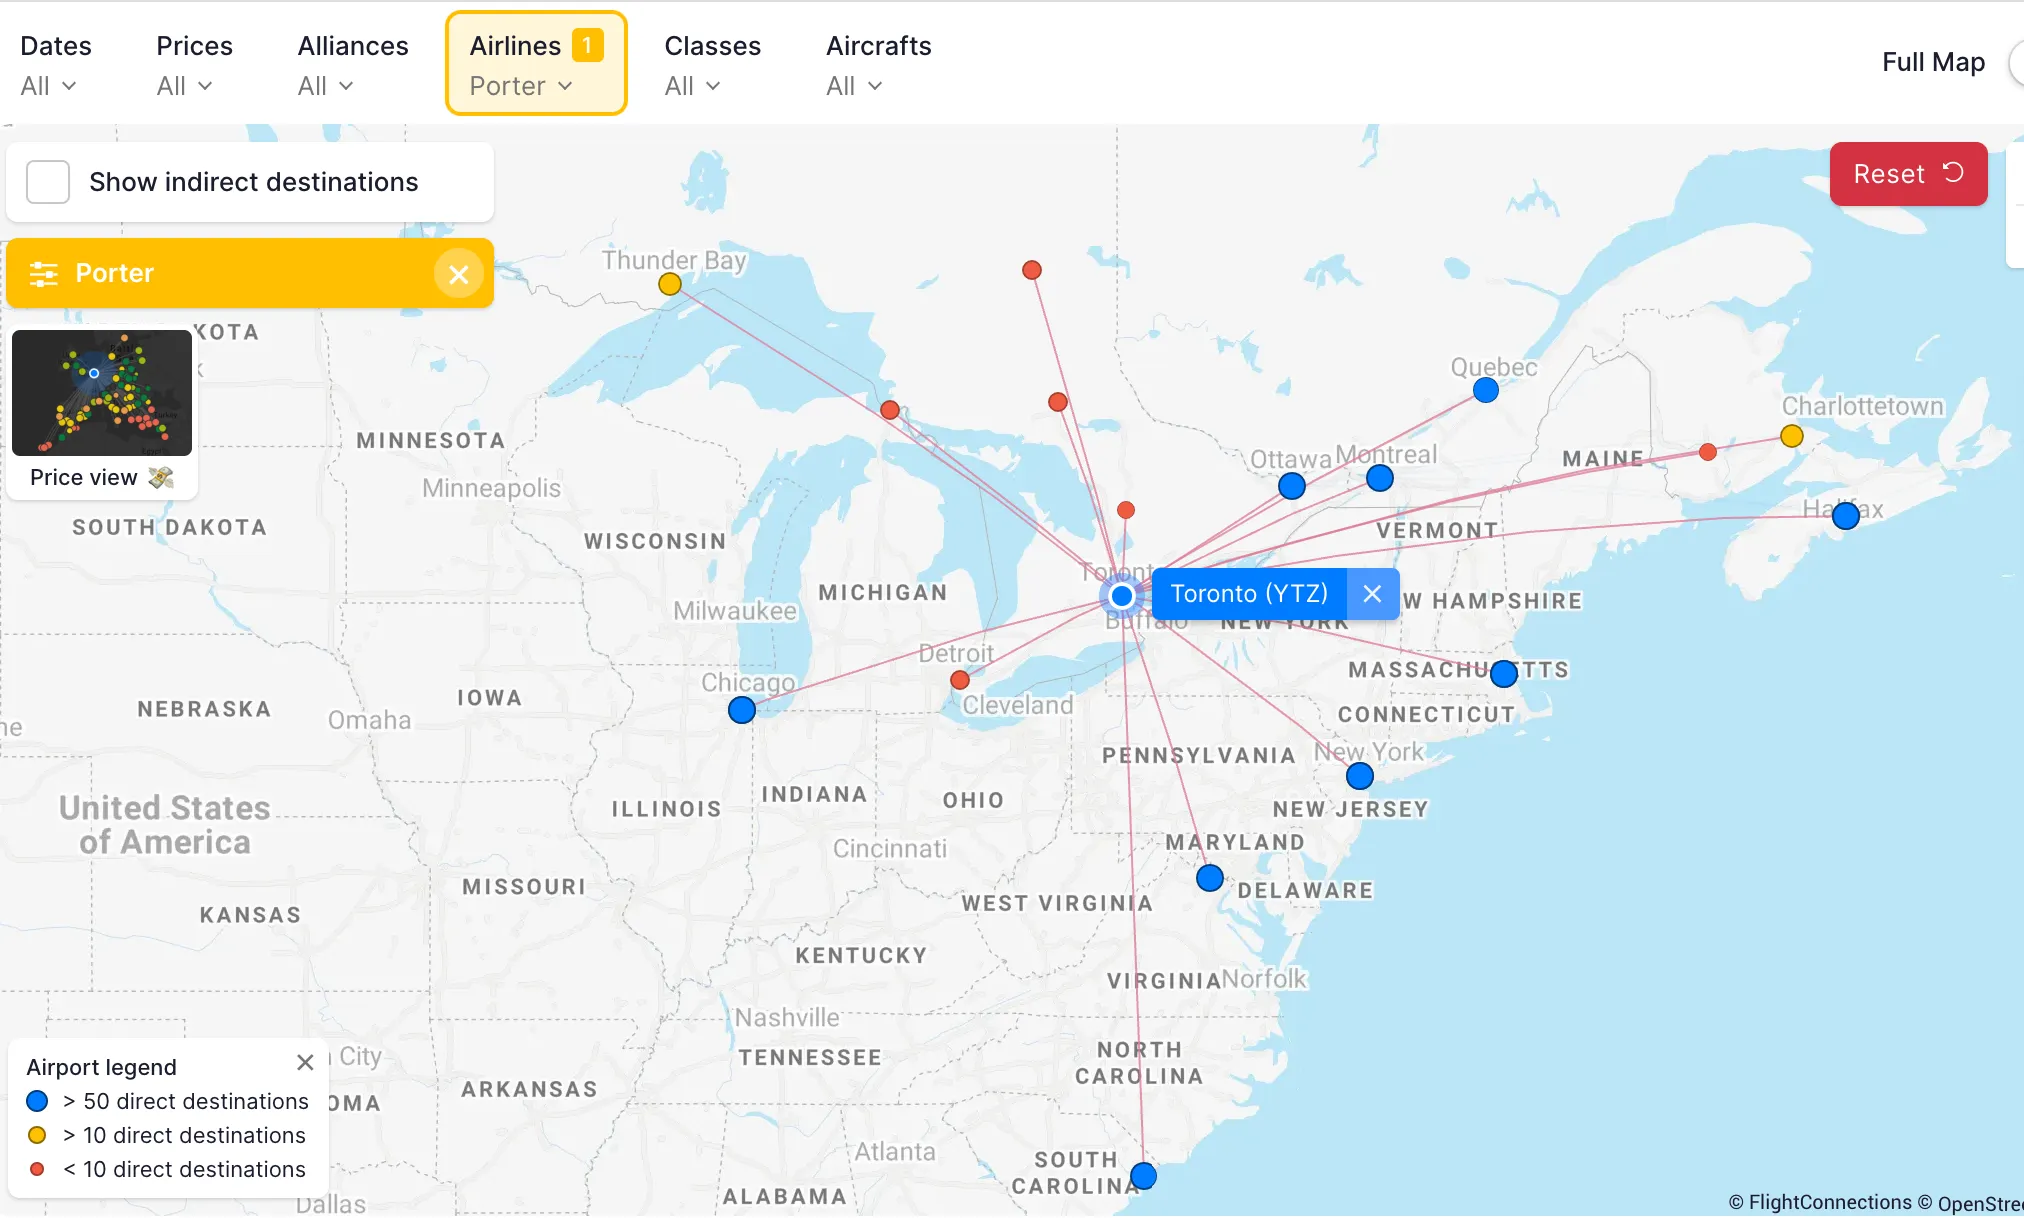This screenshot has width=2024, height=1218.
Task: Click the Reset circular arrow icon
Action: click(1953, 173)
